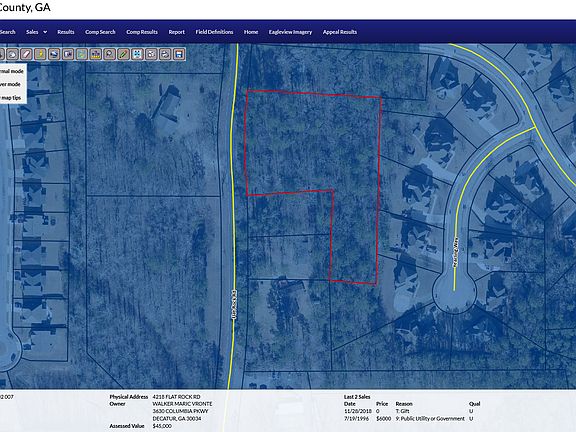576x432 pixels.
Task: Click the hierarchy tree toolbar icon
Action: [x=96, y=54]
